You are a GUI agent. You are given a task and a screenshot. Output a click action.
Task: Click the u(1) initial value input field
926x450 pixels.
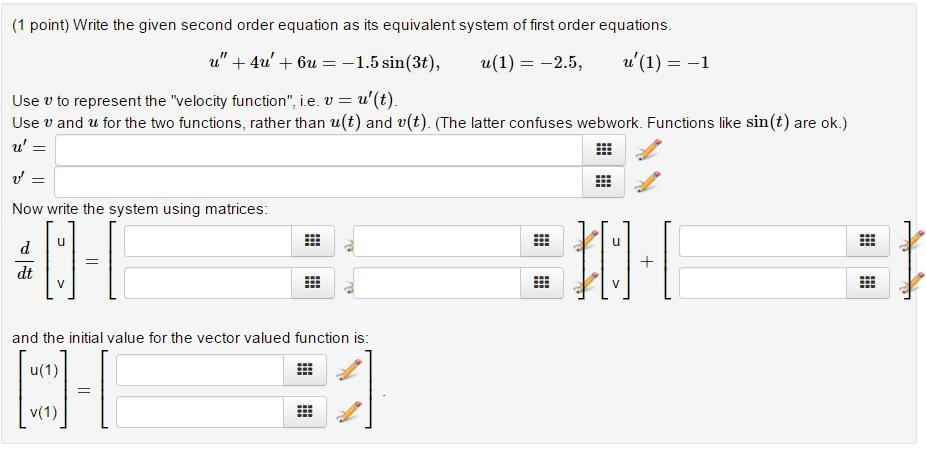tap(200, 370)
